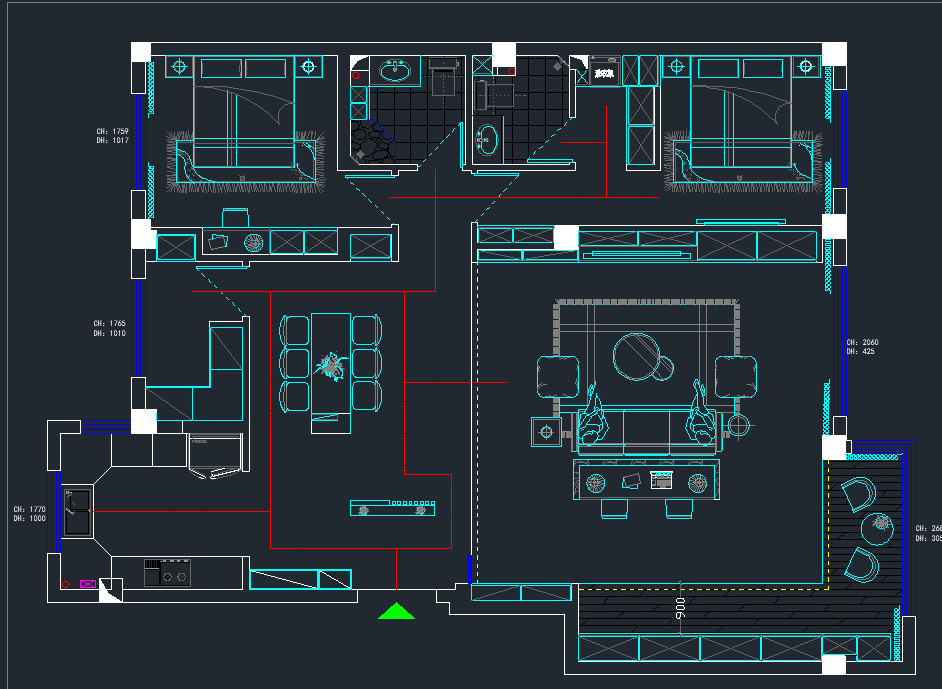Viewport: 942px width, 689px height.
Task: Select the round balcony side table
Action: (880, 524)
